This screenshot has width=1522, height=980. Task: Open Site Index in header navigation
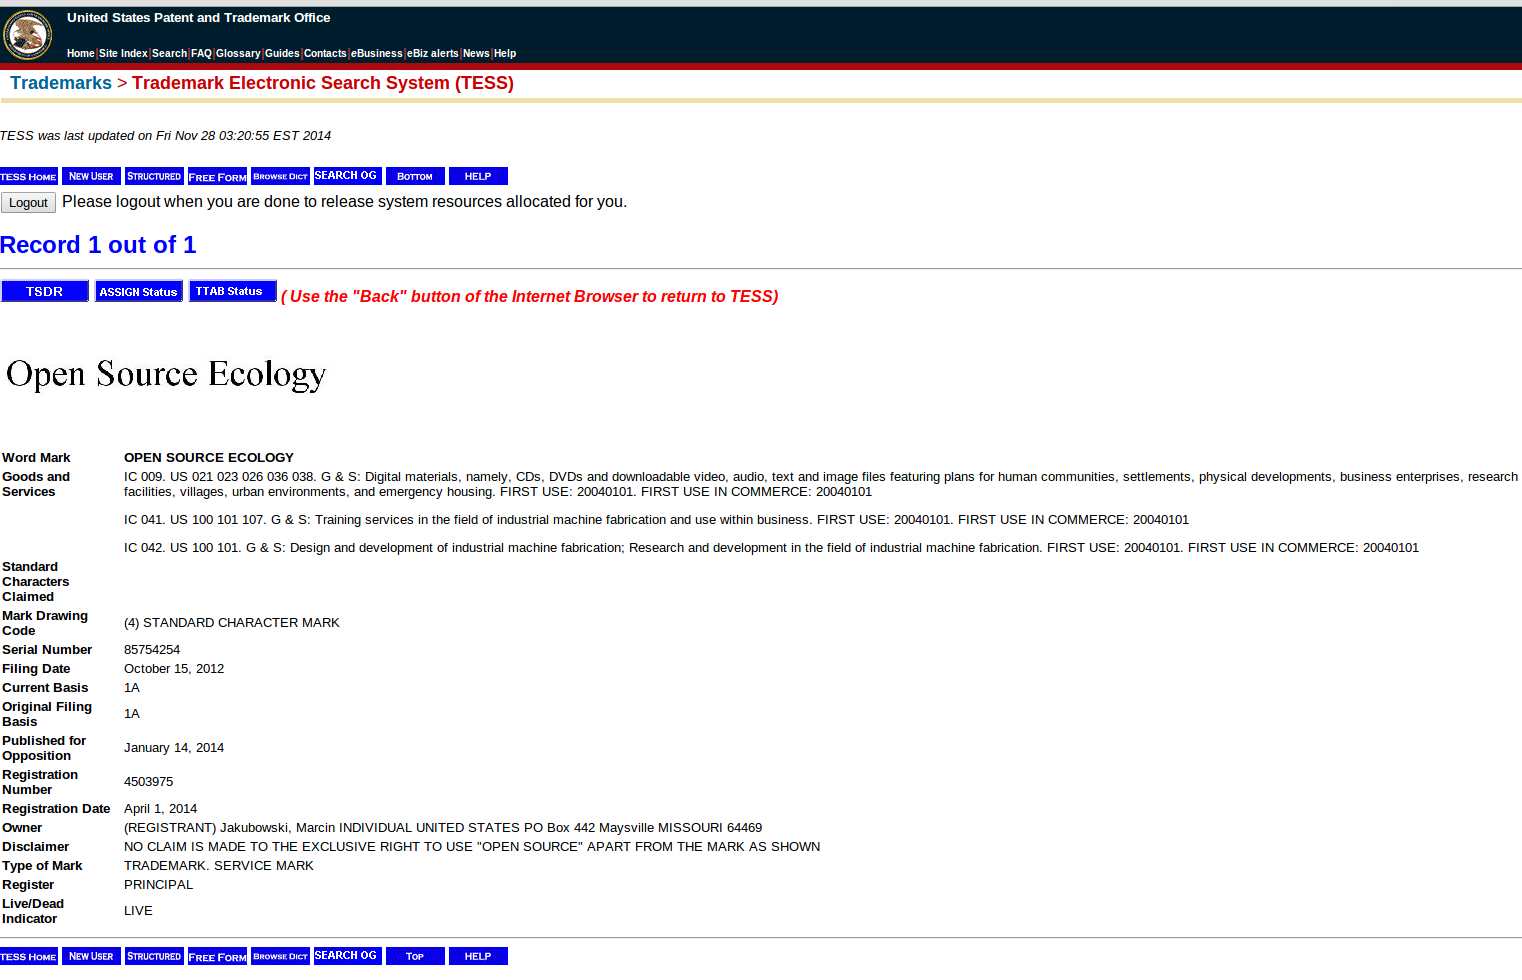(123, 54)
